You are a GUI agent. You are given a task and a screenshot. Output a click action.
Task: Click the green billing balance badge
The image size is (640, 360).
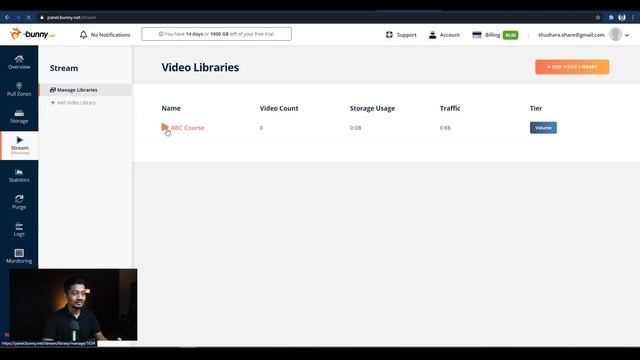click(510, 35)
